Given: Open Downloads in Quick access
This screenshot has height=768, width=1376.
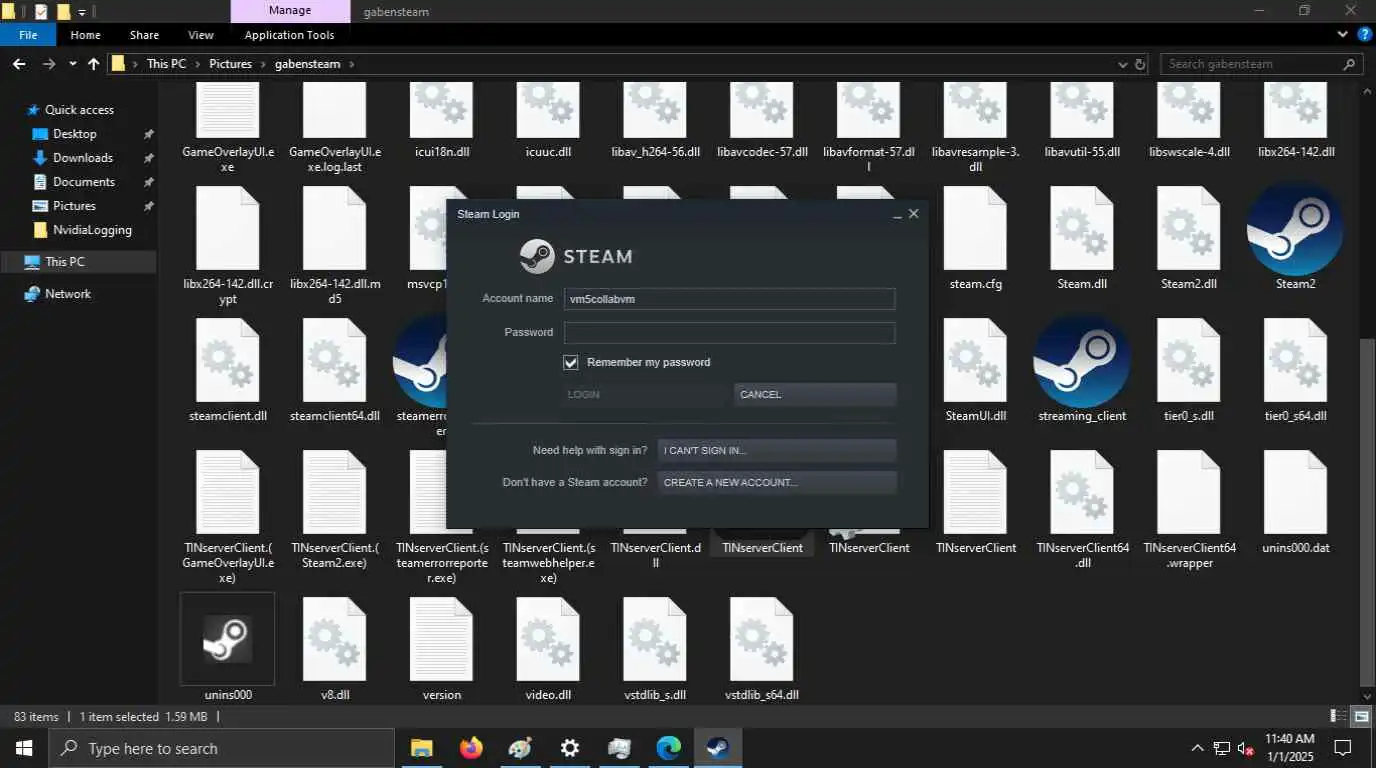Looking at the screenshot, I should pos(82,158).
